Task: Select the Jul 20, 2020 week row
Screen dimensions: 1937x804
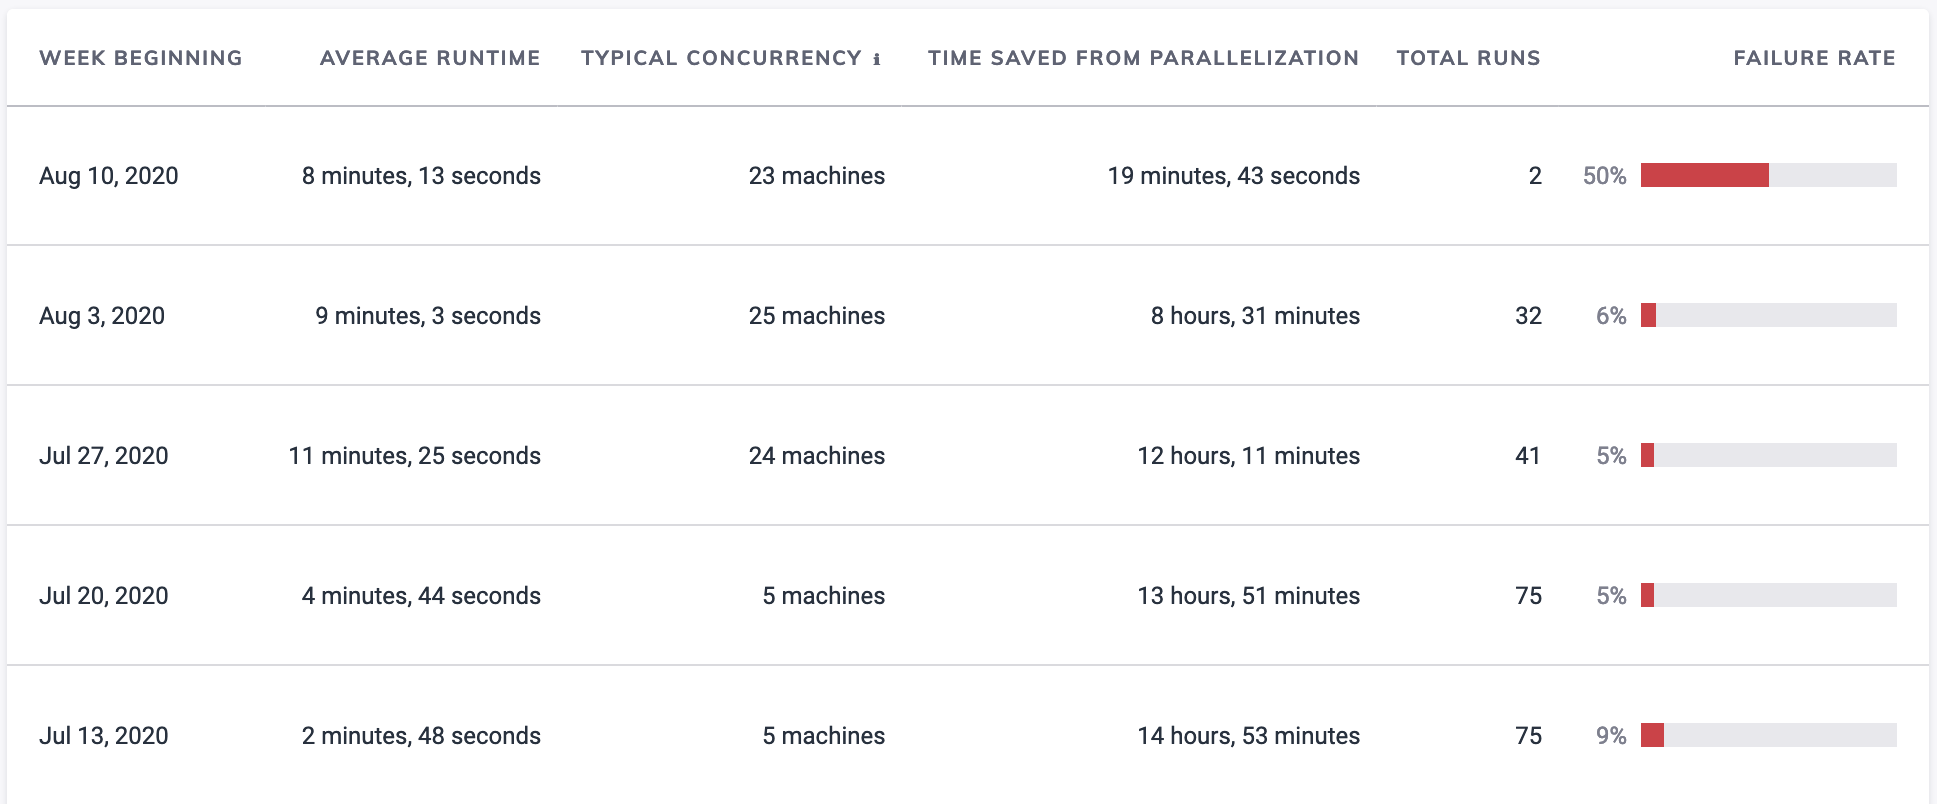Action: (104, 596)
